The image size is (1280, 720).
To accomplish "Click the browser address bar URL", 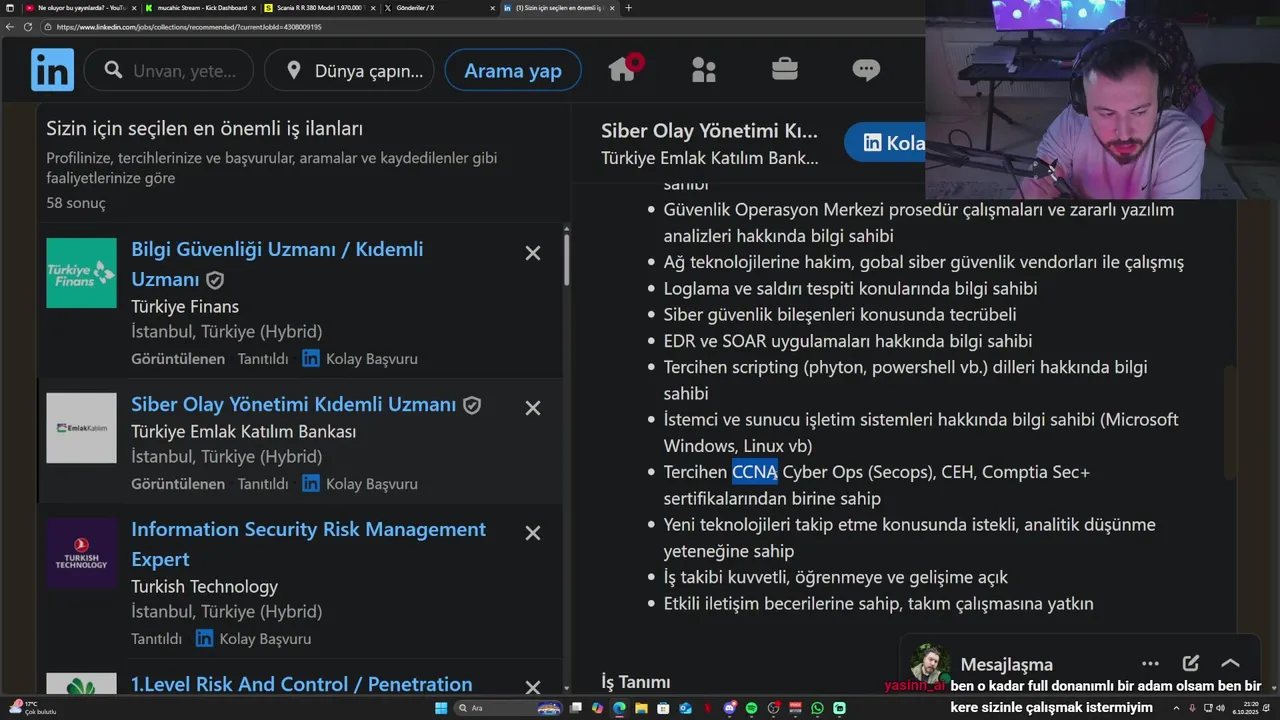I will tap(189, 27).
